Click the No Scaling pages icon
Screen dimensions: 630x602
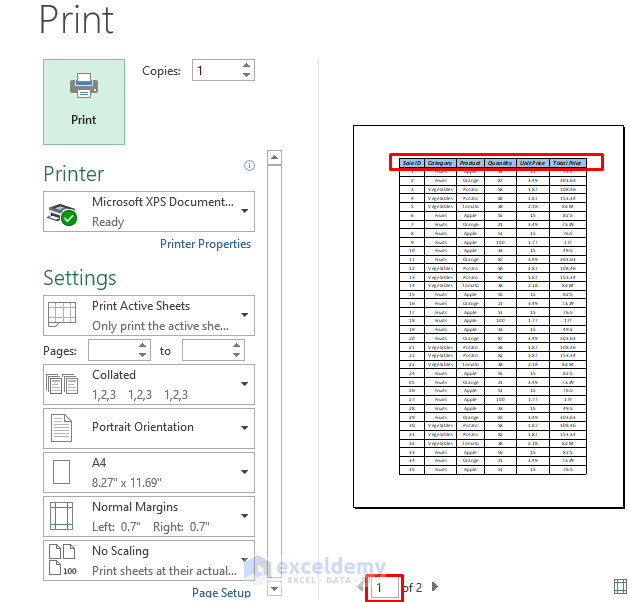62,560
